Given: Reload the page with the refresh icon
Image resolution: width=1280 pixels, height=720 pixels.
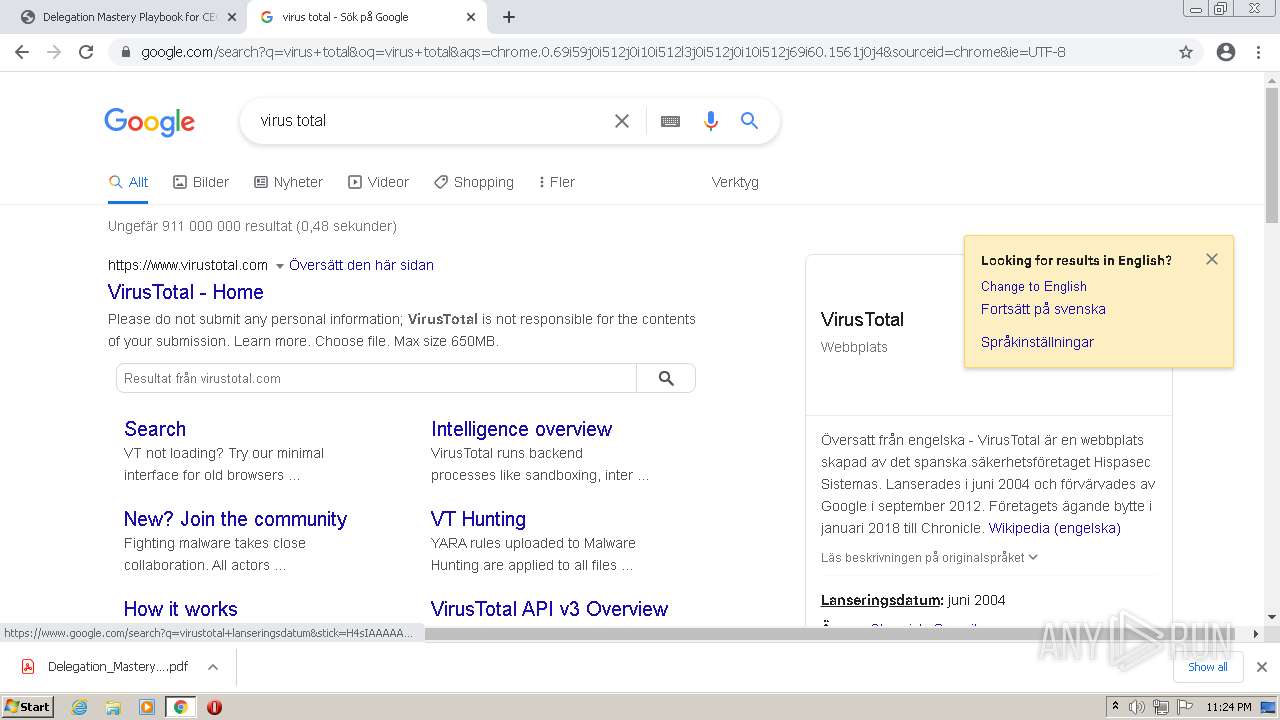Looking at the screenshot, I should (86, 52).
